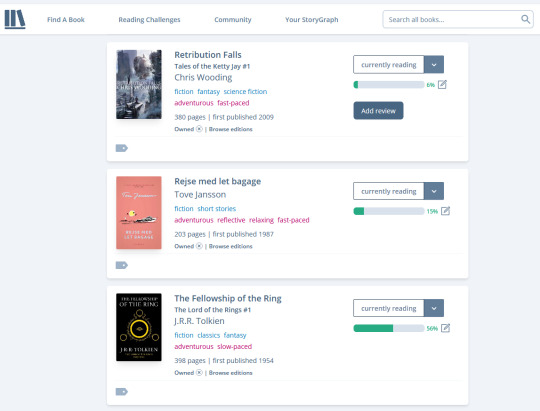Select the 'classics' genre tag

pyautogui.click(x=208, y=335)
